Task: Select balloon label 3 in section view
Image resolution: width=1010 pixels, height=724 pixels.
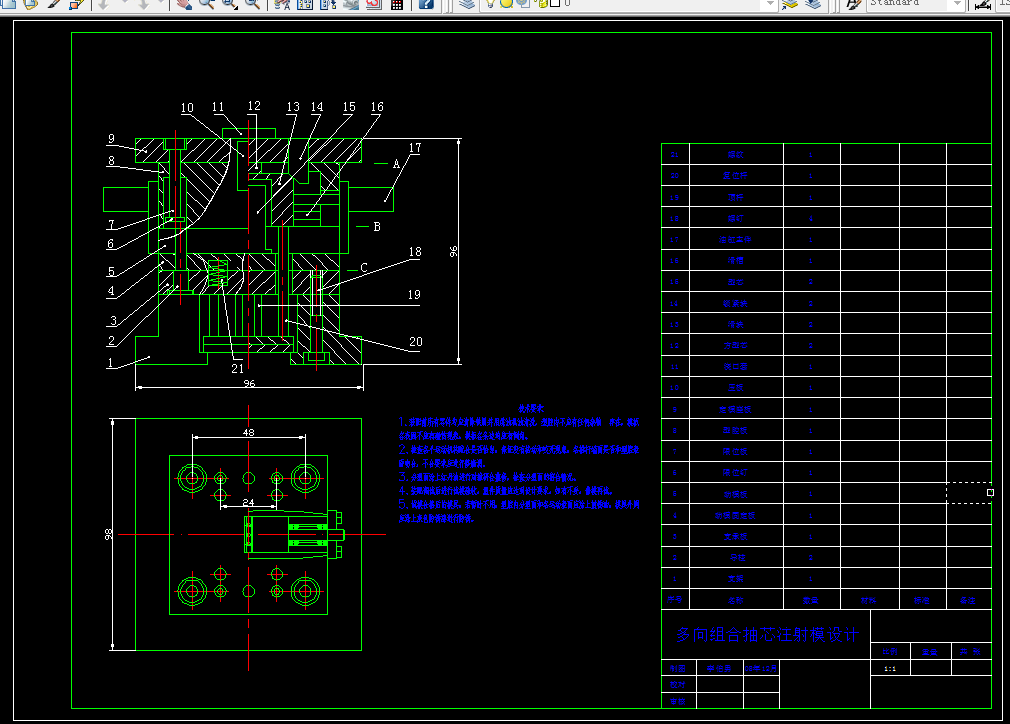Action: 113,320
